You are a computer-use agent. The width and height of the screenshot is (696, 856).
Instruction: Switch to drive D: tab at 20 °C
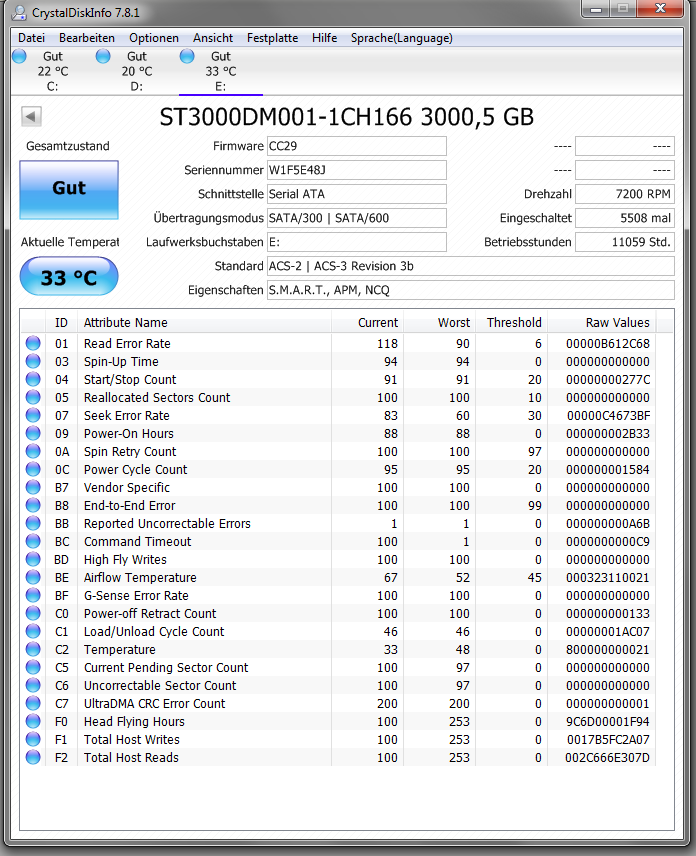pos(137,71)
